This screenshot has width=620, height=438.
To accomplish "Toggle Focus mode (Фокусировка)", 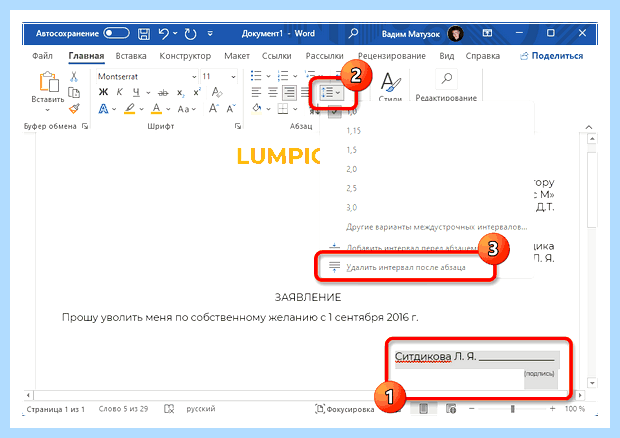I will point(344,409).
